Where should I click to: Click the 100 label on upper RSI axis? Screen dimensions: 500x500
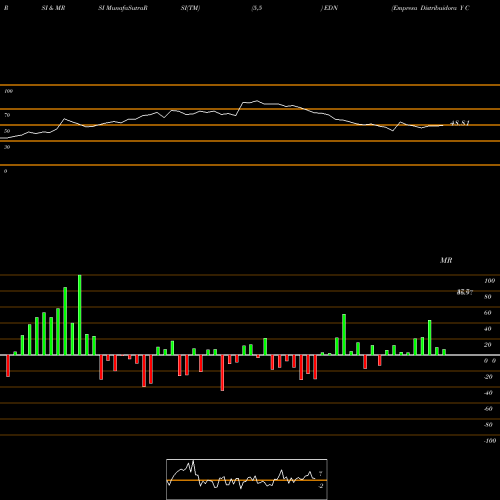(x=8, y=91)
